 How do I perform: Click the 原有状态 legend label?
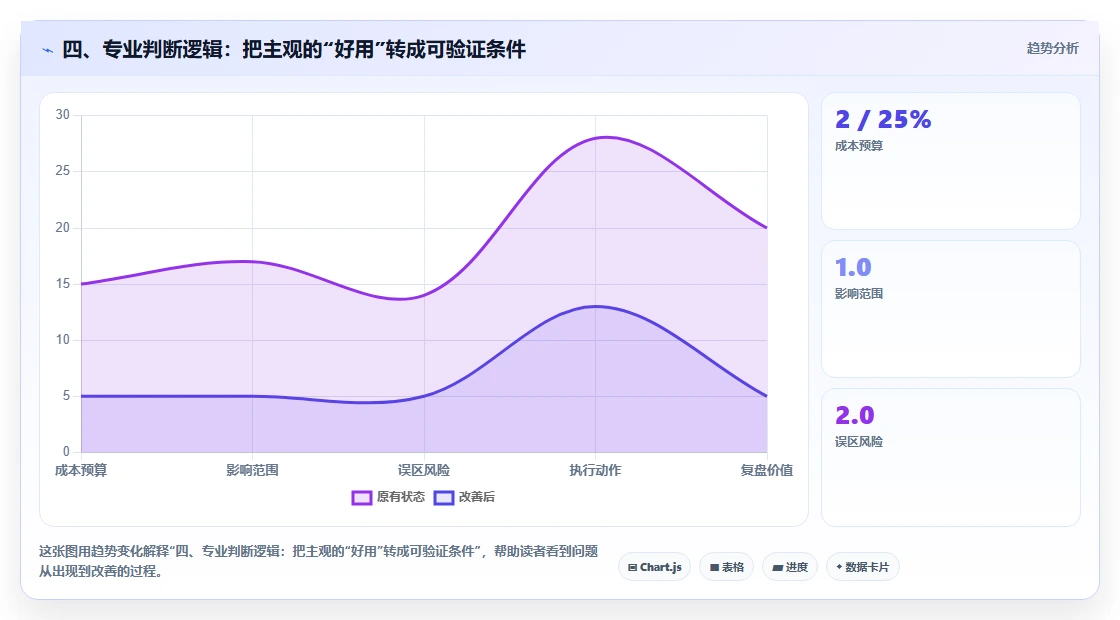[x=401, y=497]
